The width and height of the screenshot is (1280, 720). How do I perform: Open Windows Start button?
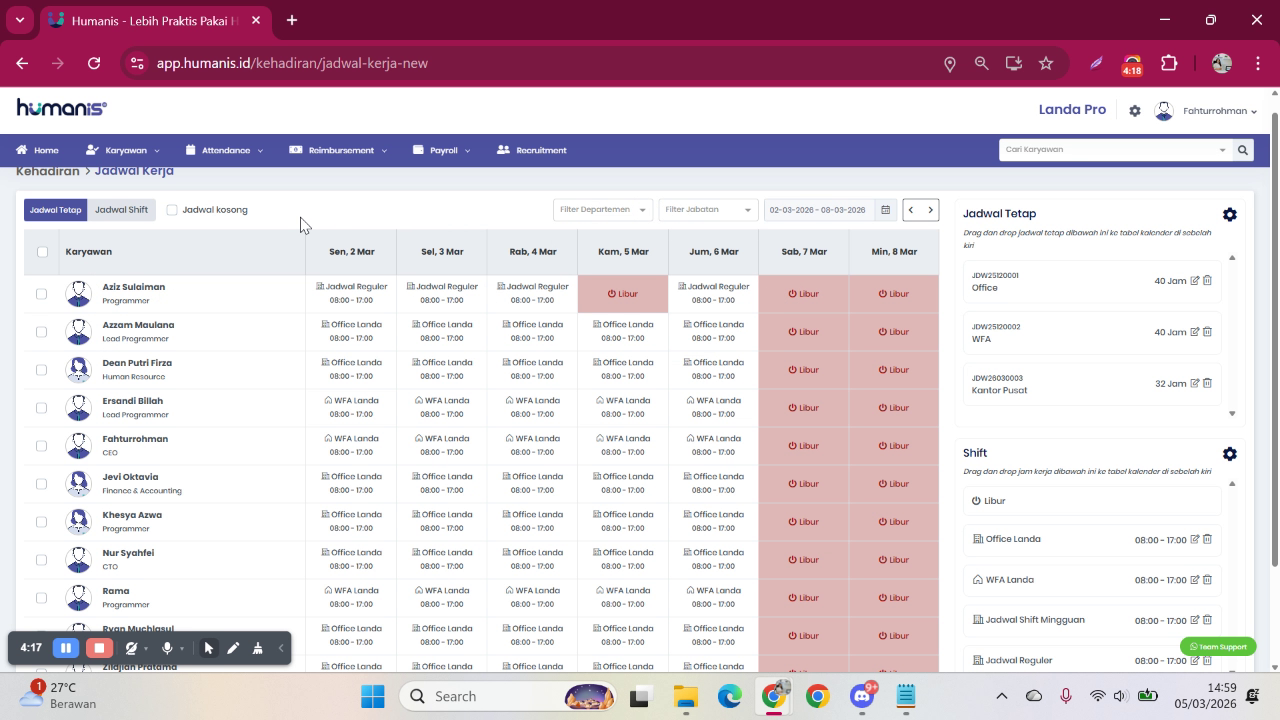[373, 696]
